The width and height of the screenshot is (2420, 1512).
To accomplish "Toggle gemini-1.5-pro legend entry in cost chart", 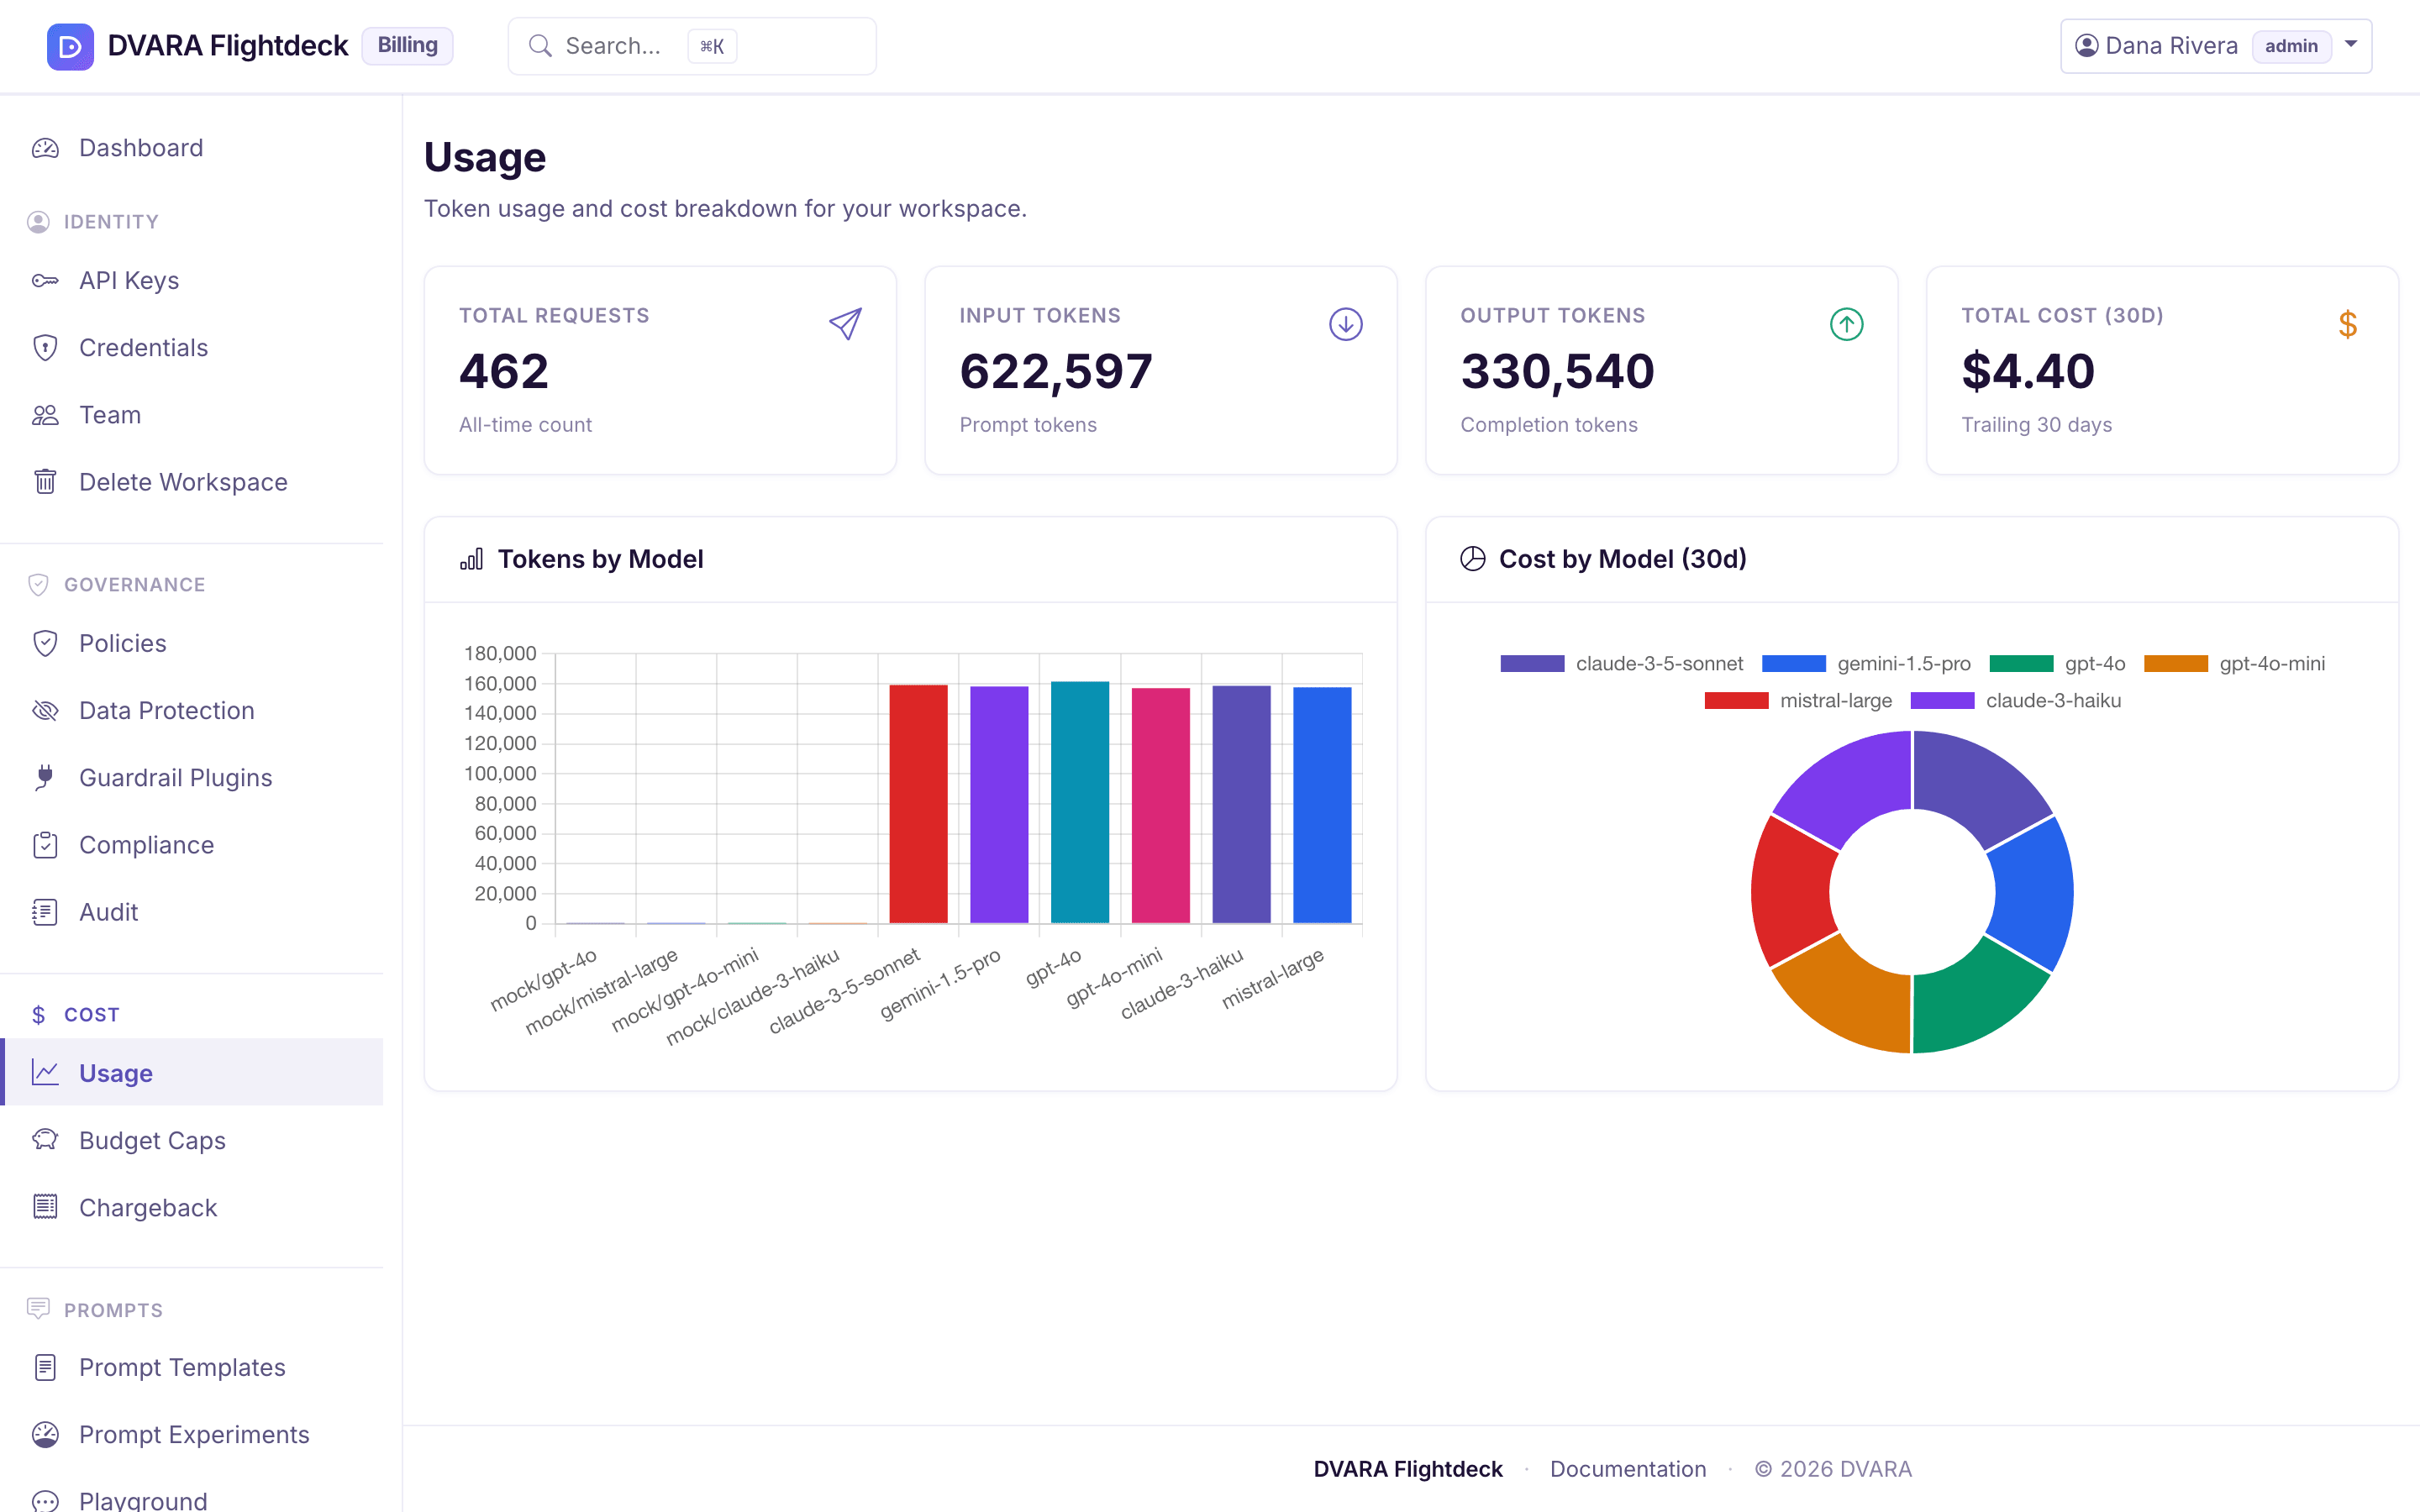I will [1866, 664].
